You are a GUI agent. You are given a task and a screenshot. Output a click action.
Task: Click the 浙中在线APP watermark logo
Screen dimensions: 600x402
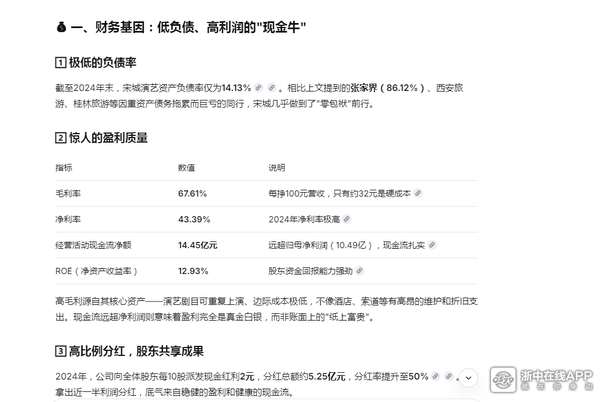click(540, 381)
